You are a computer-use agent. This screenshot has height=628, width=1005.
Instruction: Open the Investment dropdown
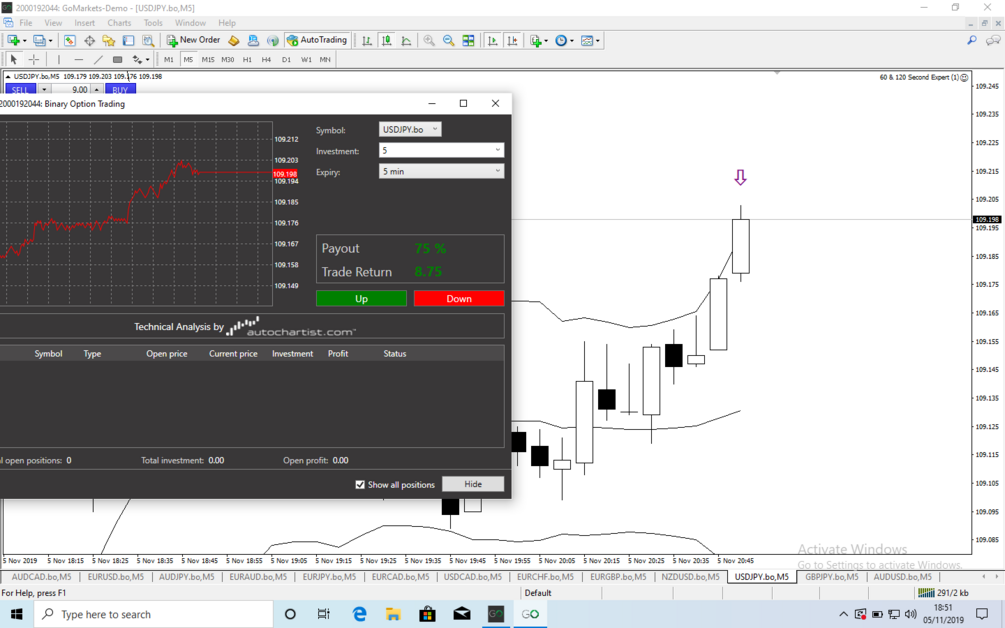[498, 149]
